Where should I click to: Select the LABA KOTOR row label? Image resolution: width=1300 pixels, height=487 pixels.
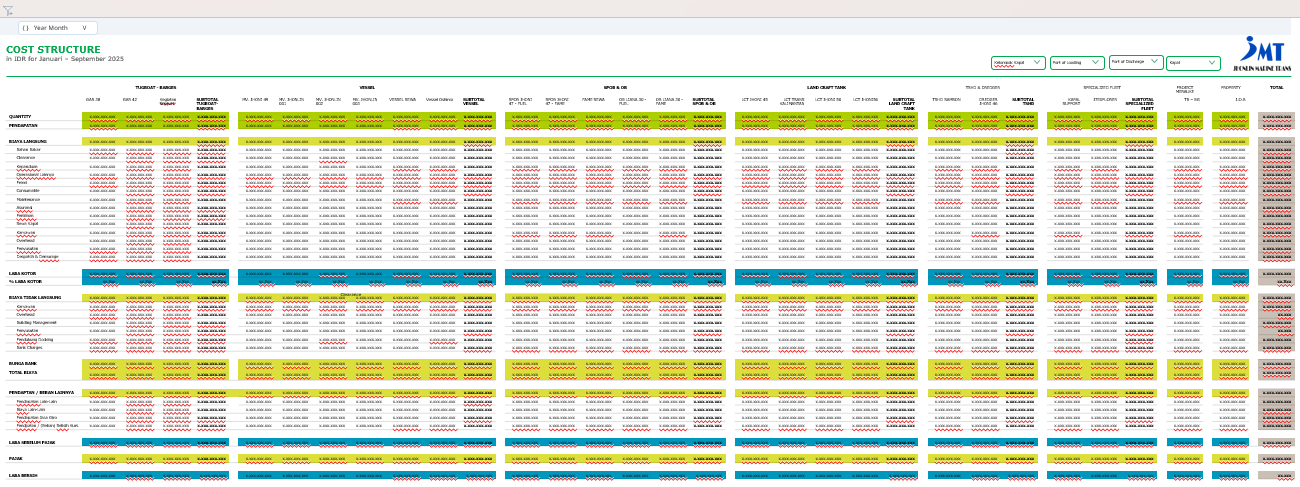tap(22, 273)
